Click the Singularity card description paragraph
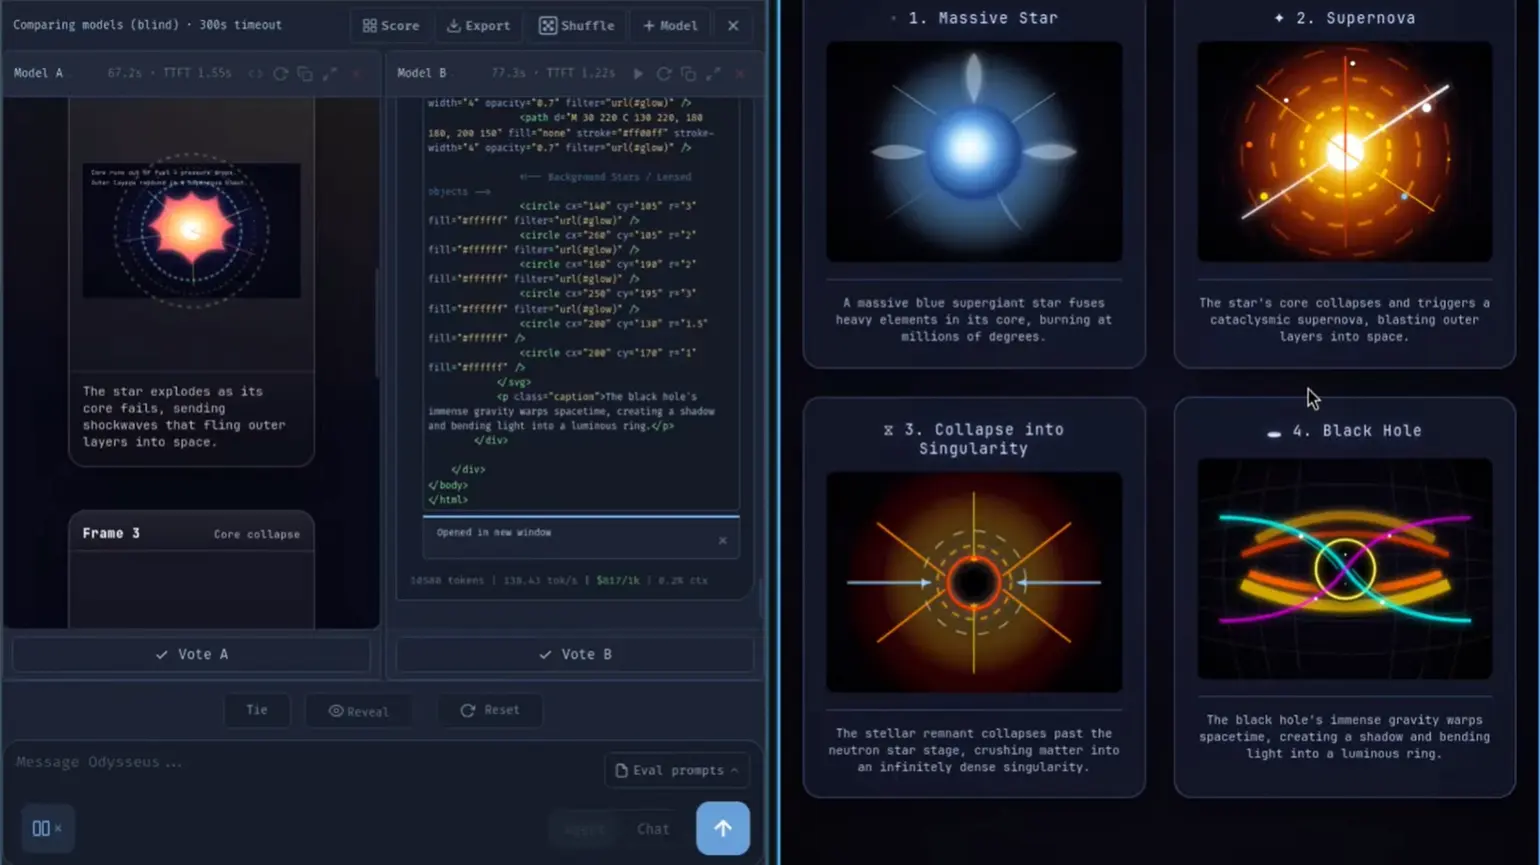The height and width of the screenshot is (865, 1540). pos(974,750)
